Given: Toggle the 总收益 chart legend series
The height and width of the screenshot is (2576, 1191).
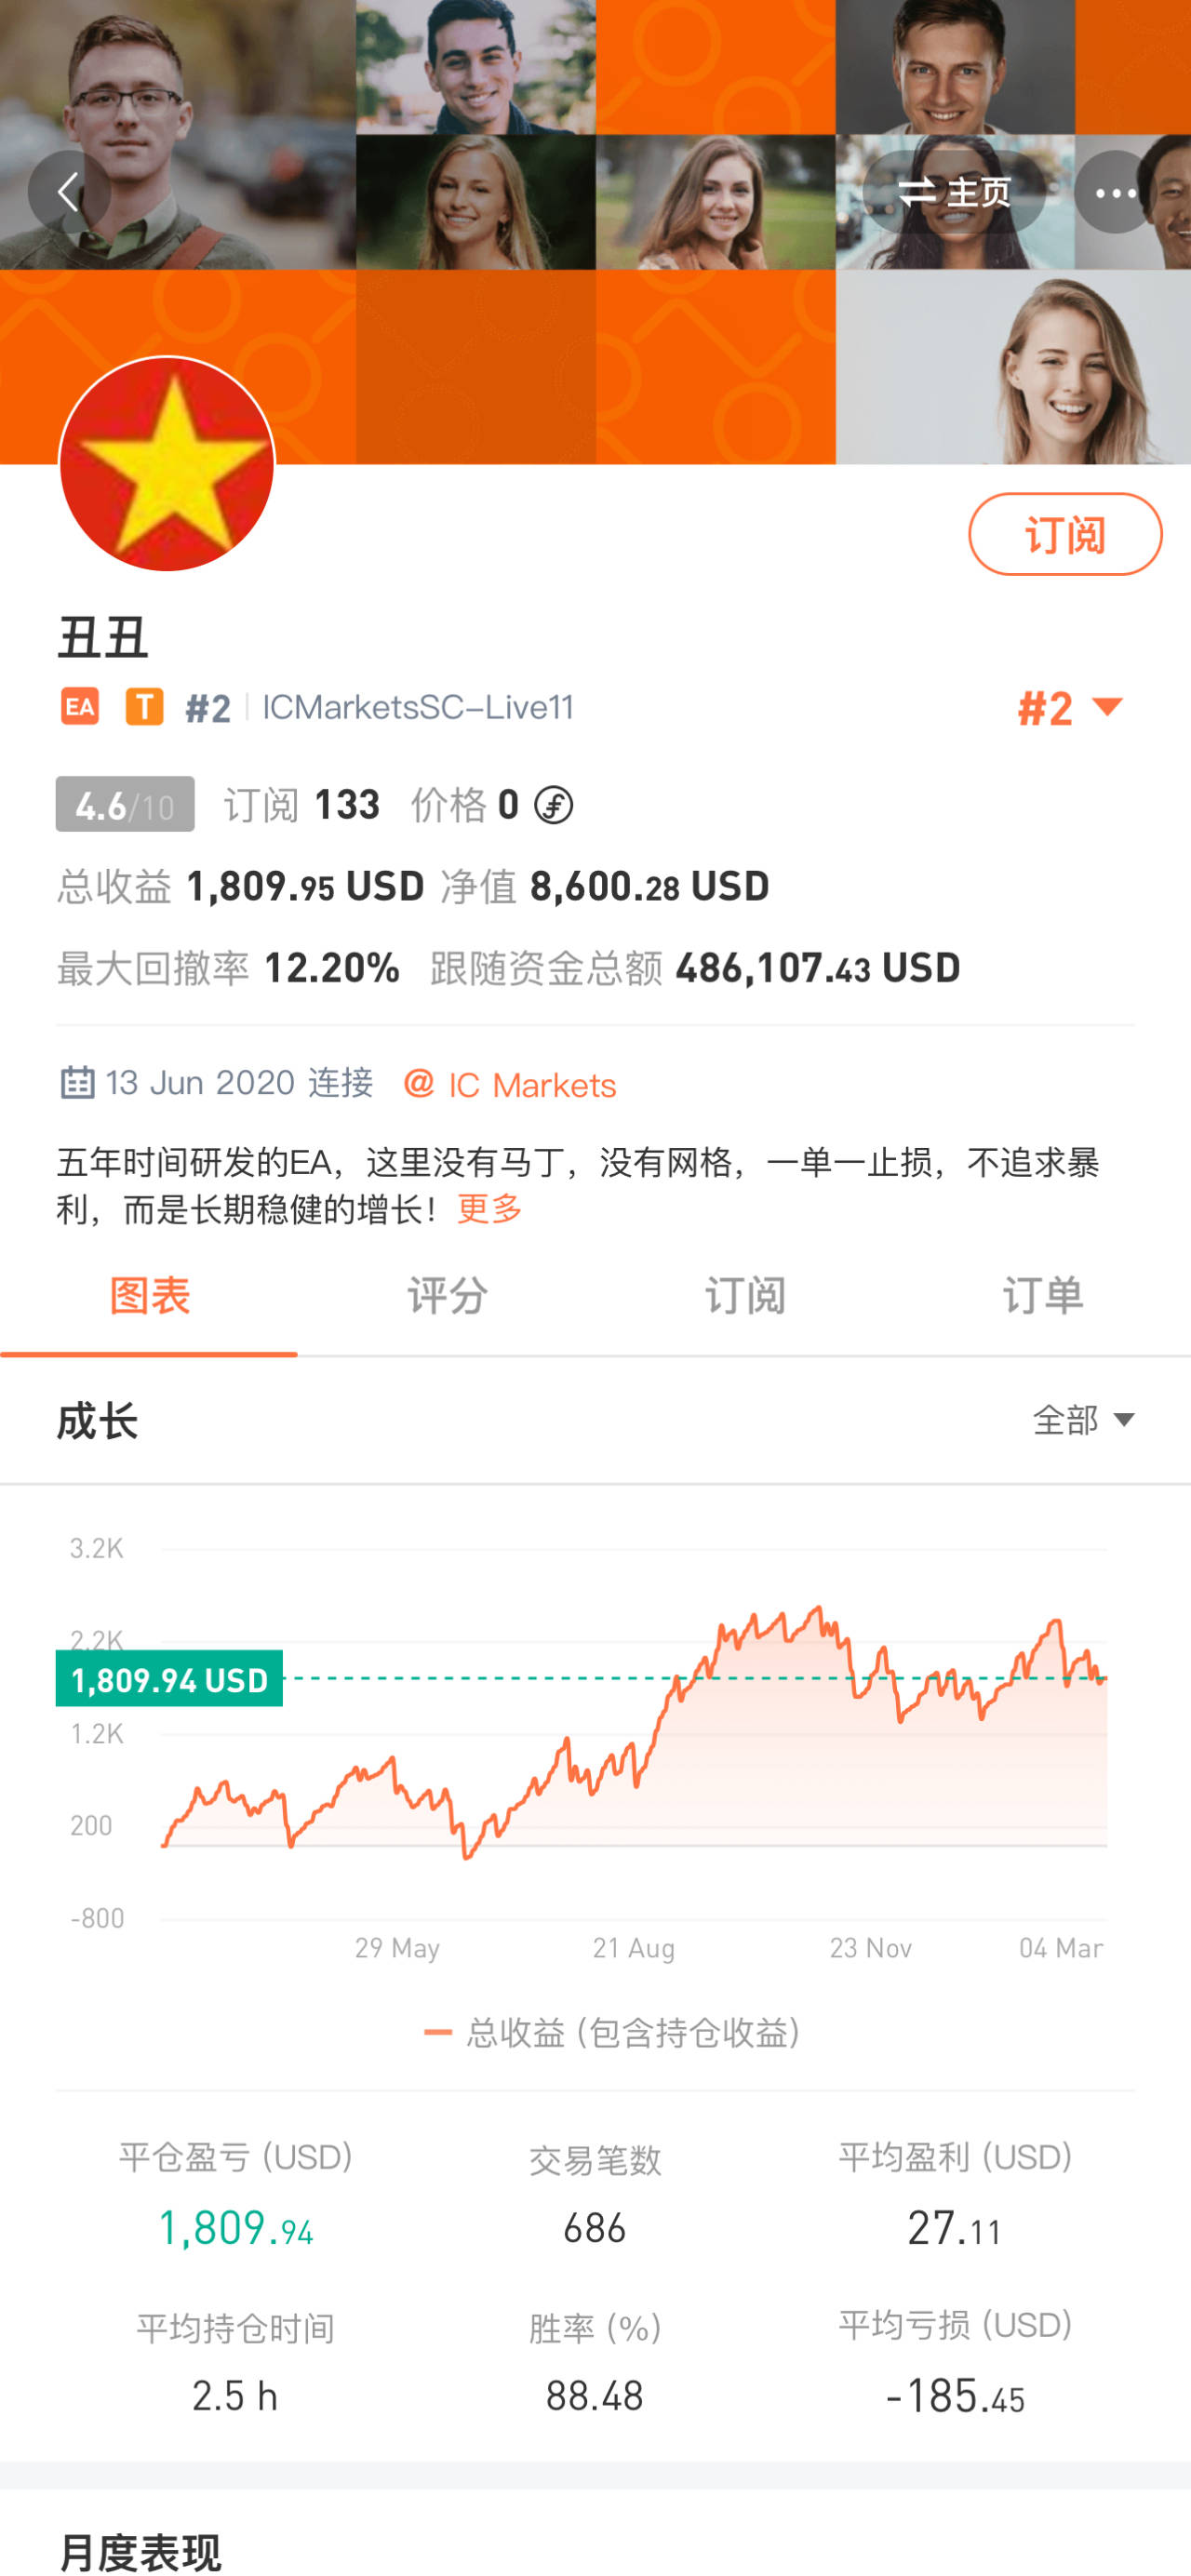Looking at the screenshot, I should coord(611,2033).
